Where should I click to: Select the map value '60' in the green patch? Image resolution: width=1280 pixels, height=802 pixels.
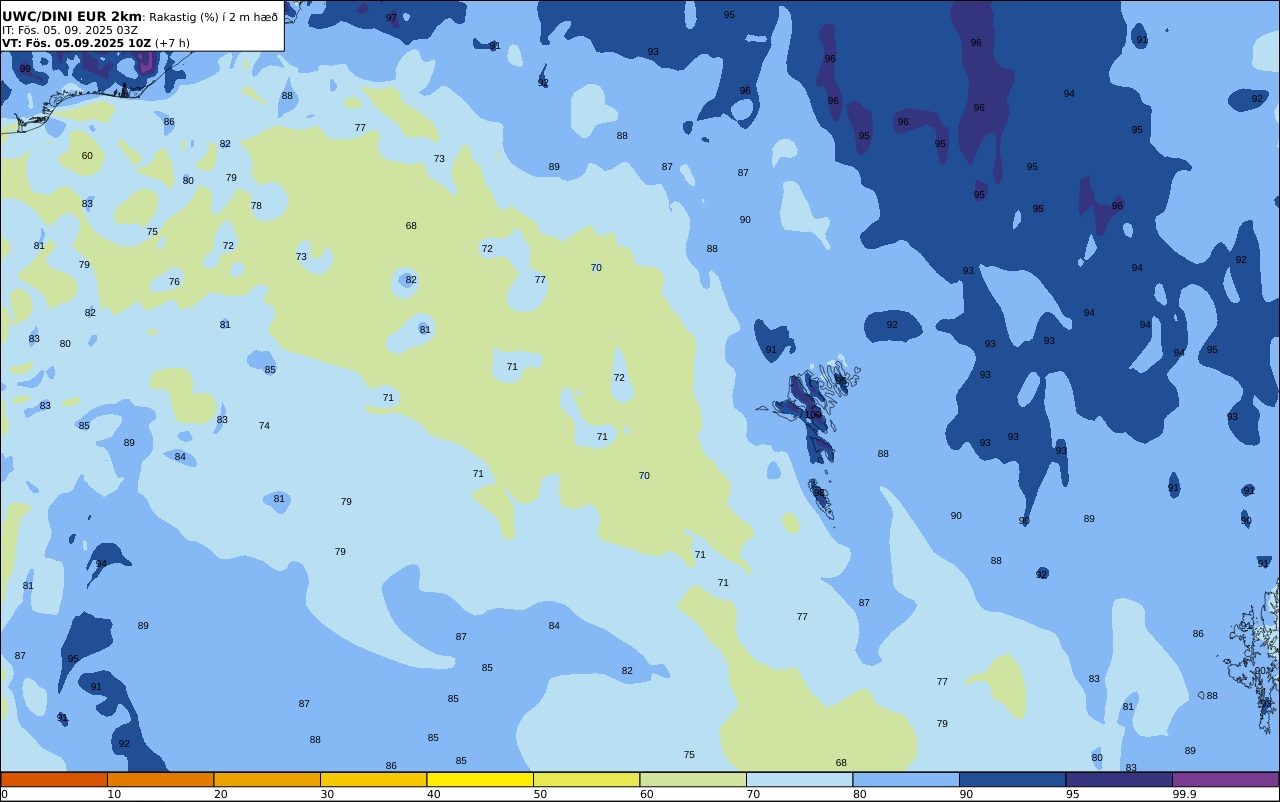pyautogui.click(x=87, y=156)
